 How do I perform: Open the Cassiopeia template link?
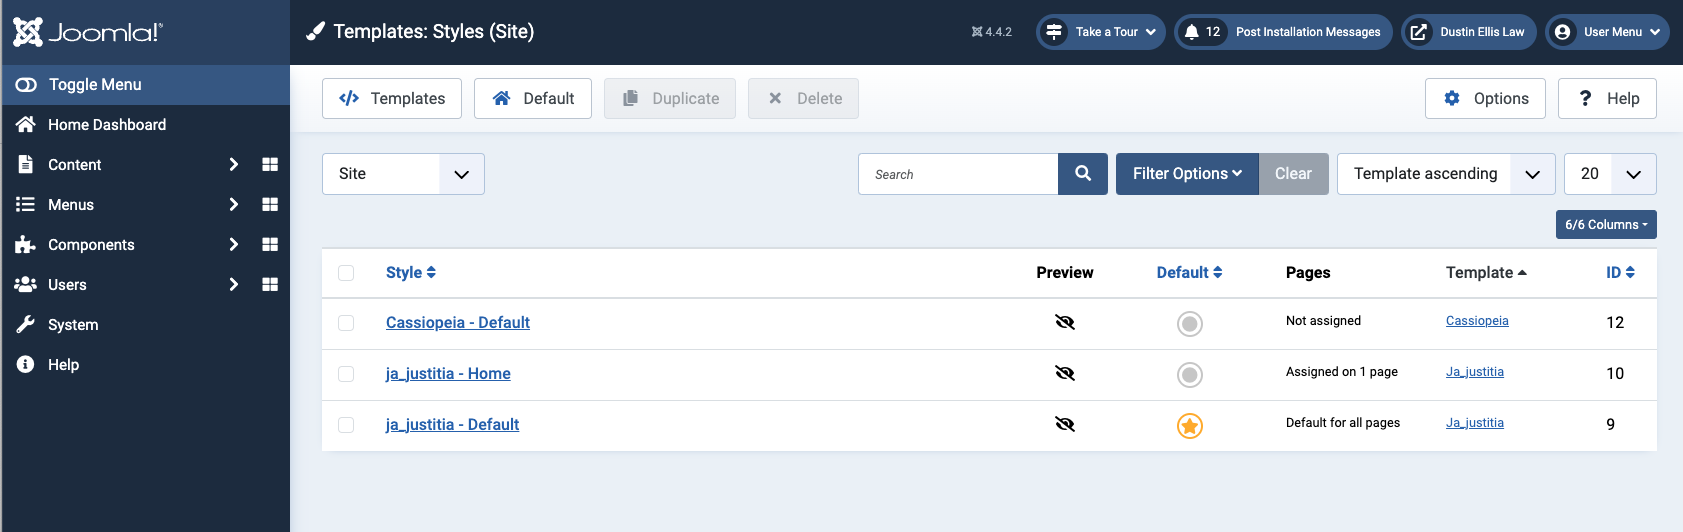click(1477, 321)
